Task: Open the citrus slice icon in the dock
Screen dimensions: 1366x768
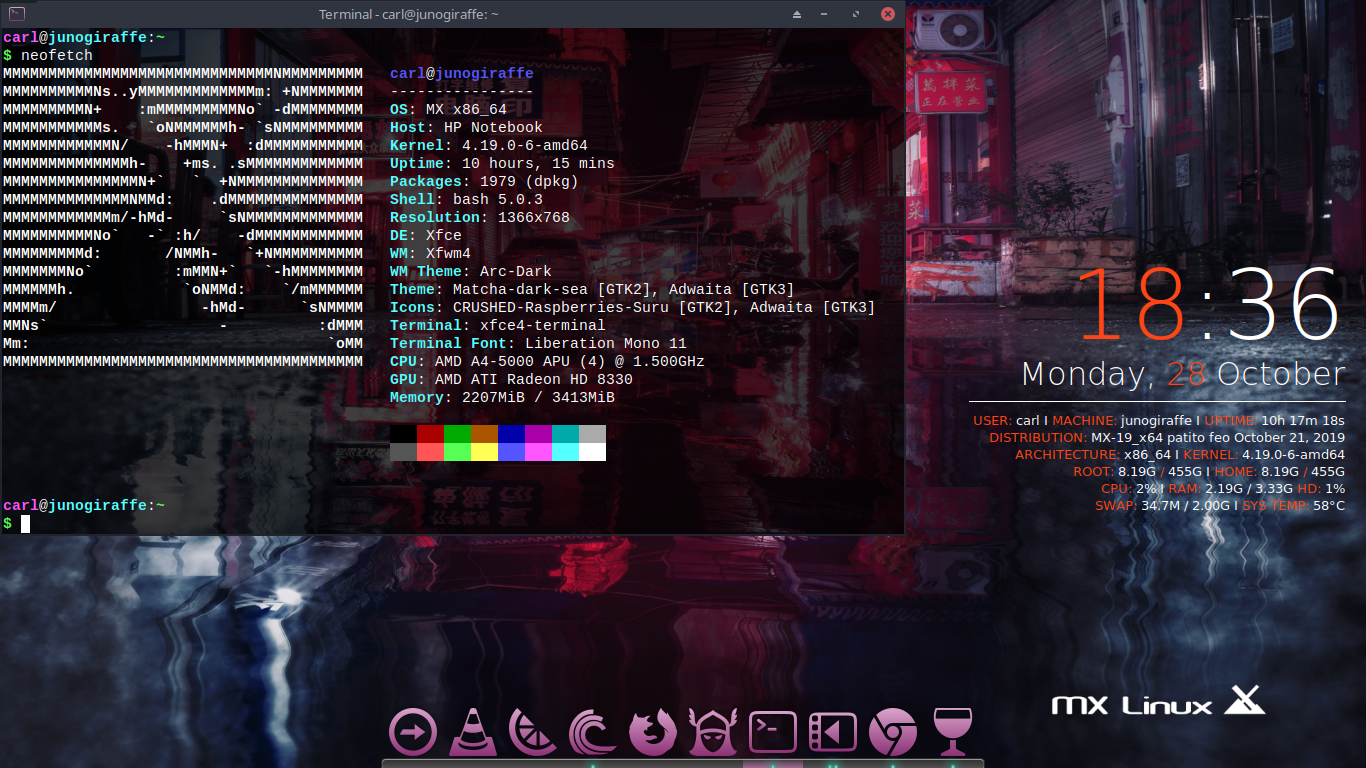Action: click(533, 732)
